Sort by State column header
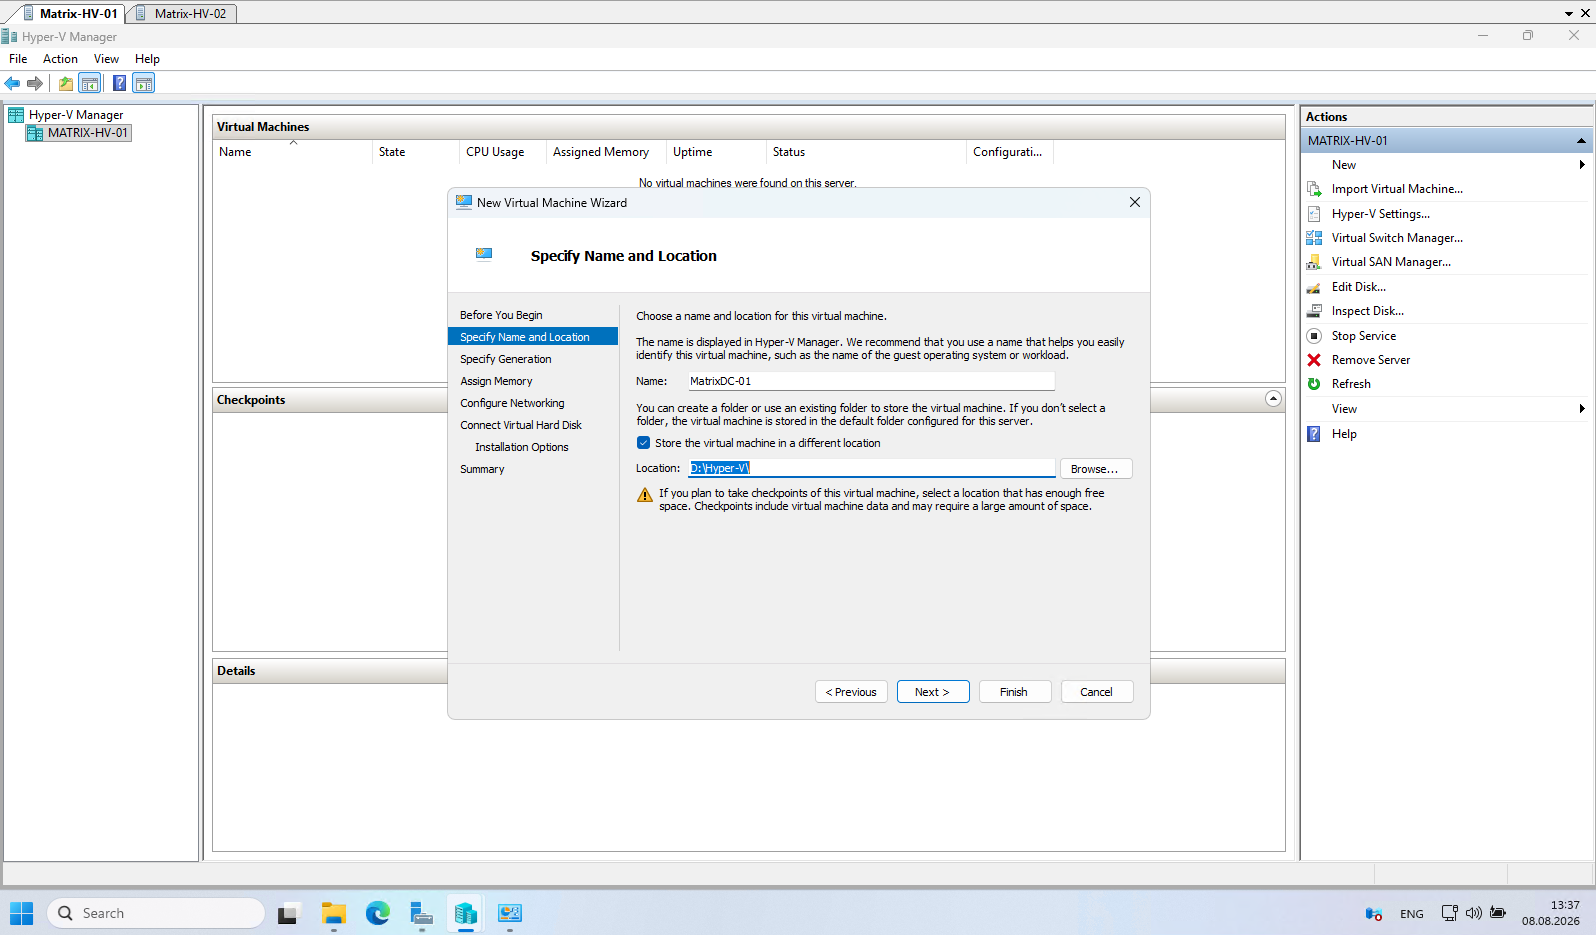This screenshot has height=935, width=1596. pyautogui.click(x=416, y=152)
